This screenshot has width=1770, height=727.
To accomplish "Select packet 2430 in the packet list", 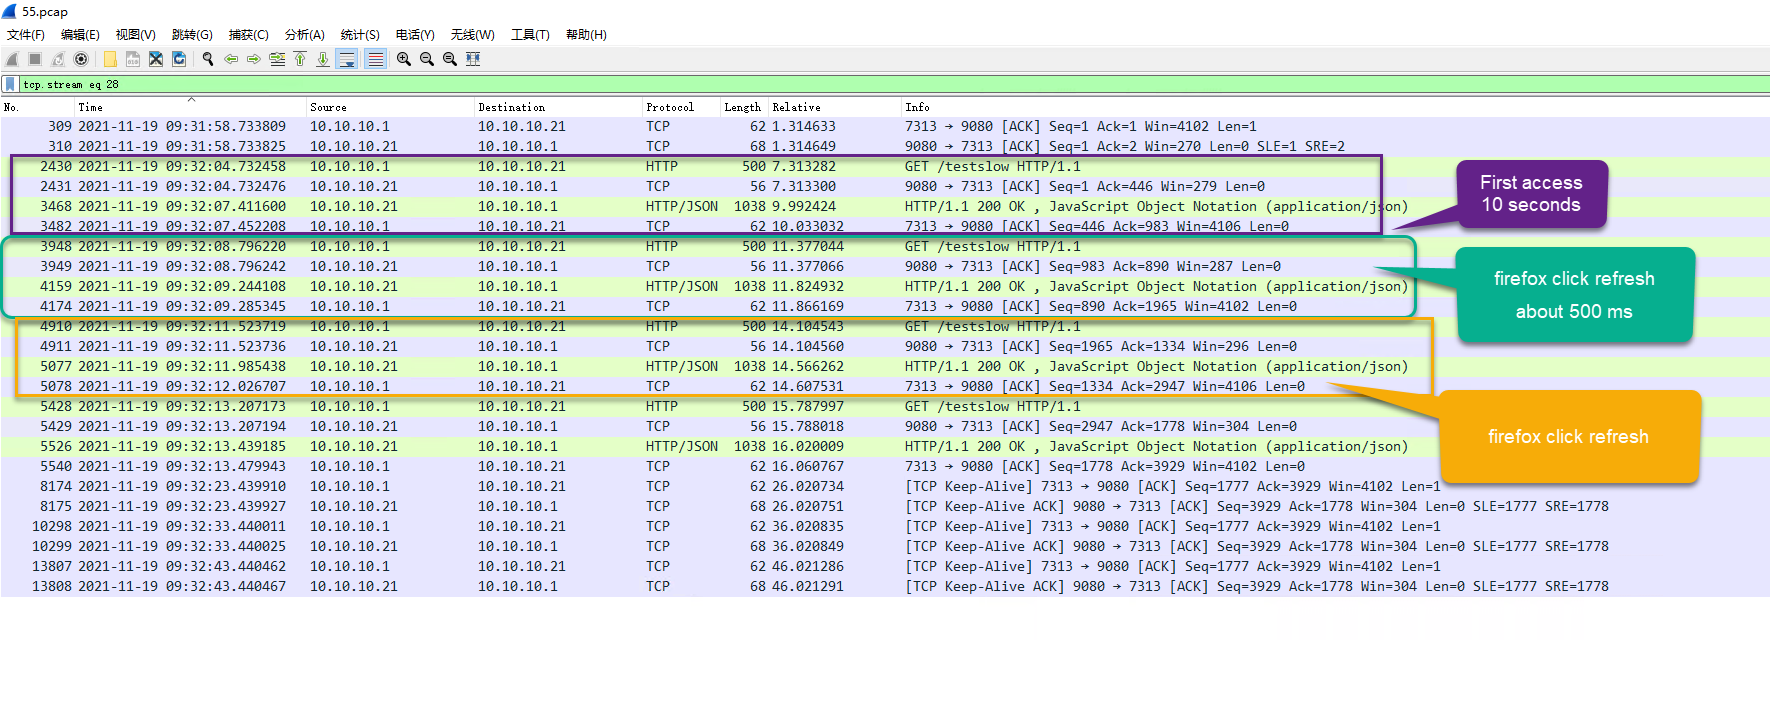I will coord(885,167).
